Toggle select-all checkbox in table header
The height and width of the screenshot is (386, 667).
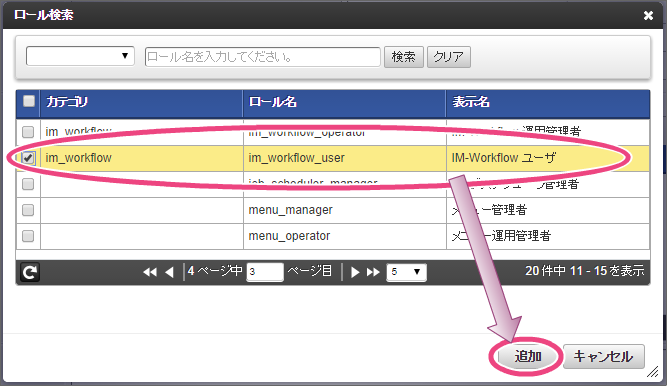(x=29, y=101)
